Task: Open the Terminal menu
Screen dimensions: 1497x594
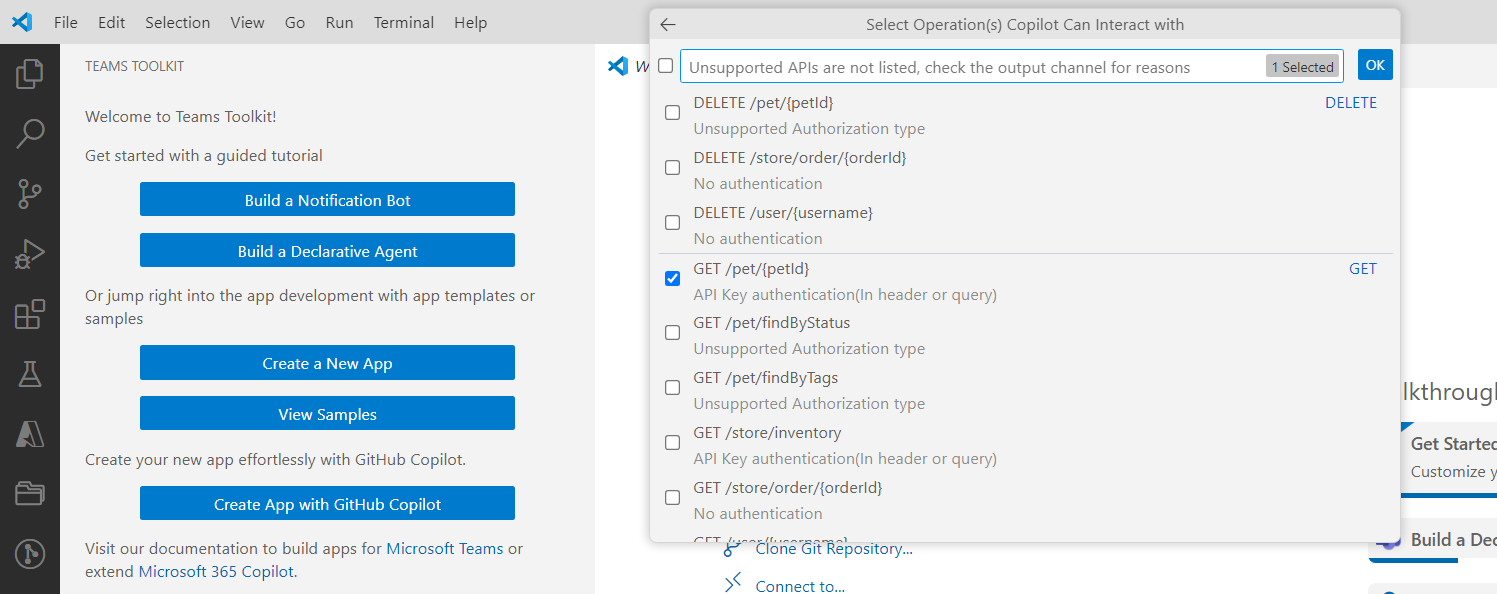Action: tap(404, 22)
